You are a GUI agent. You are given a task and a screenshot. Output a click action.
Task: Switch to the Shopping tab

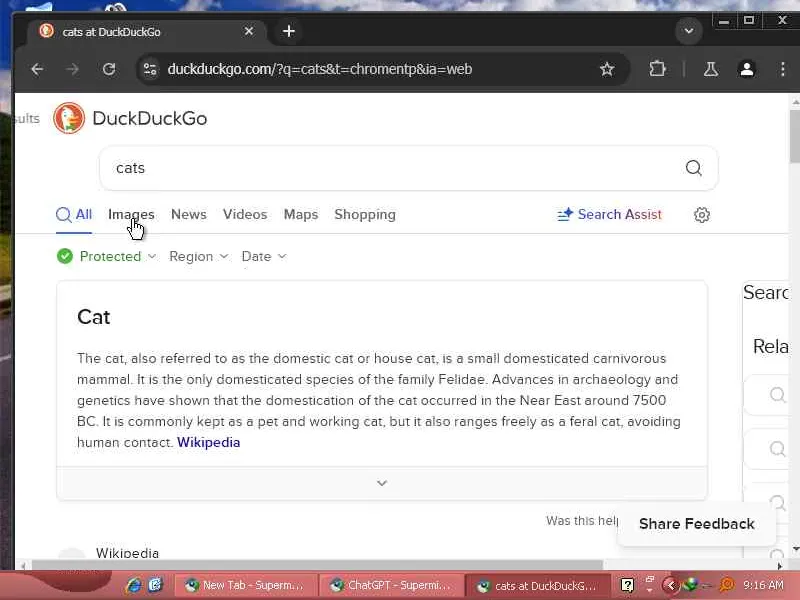[x=365, y=214]
